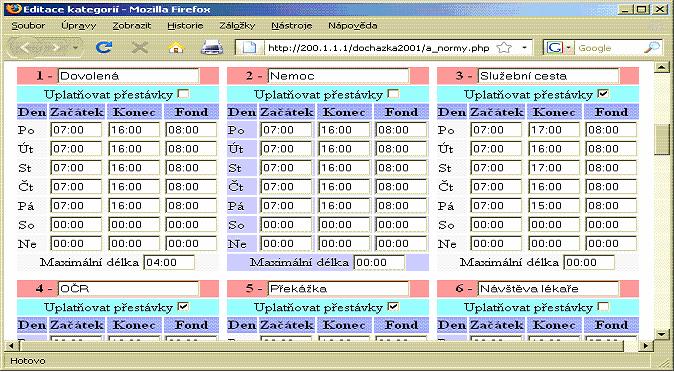Image resolution: width=674 pixels, height=372 pixels.
Task: Click Nemoc Tuesday Fond field
Action: click(x=401, y=149)
